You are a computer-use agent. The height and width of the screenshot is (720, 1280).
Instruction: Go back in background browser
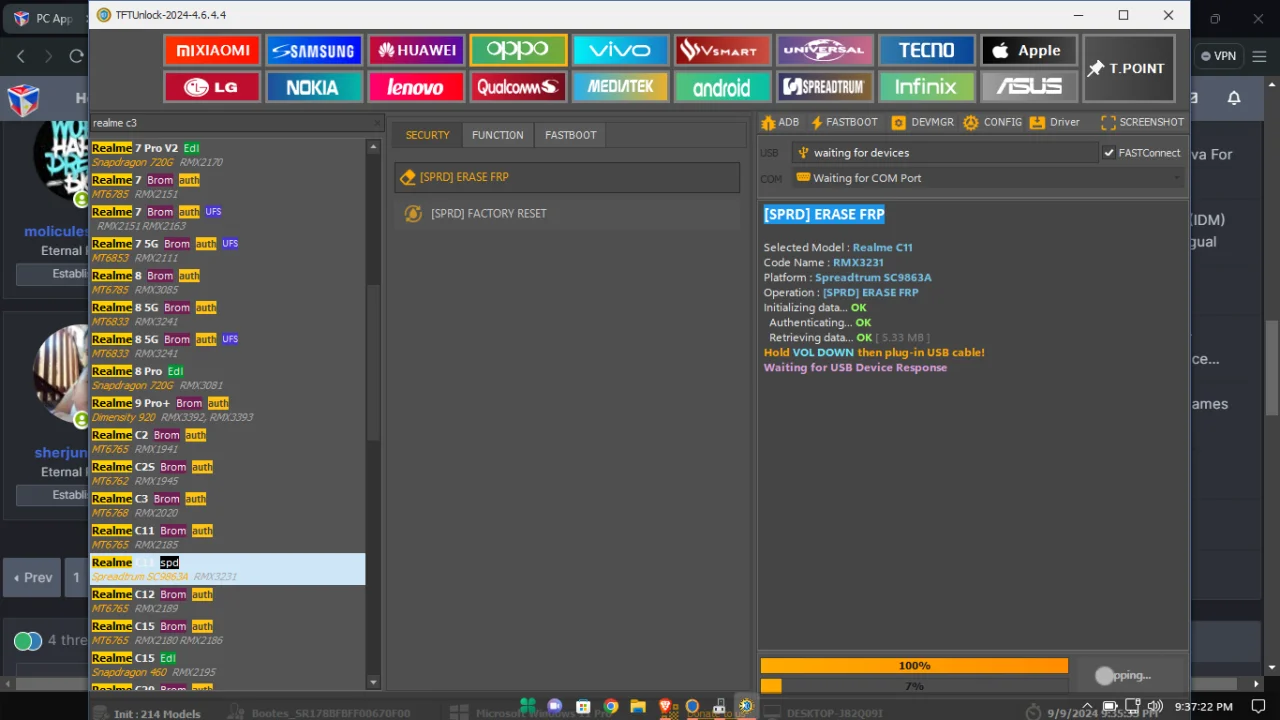click(x=21, y=56)
